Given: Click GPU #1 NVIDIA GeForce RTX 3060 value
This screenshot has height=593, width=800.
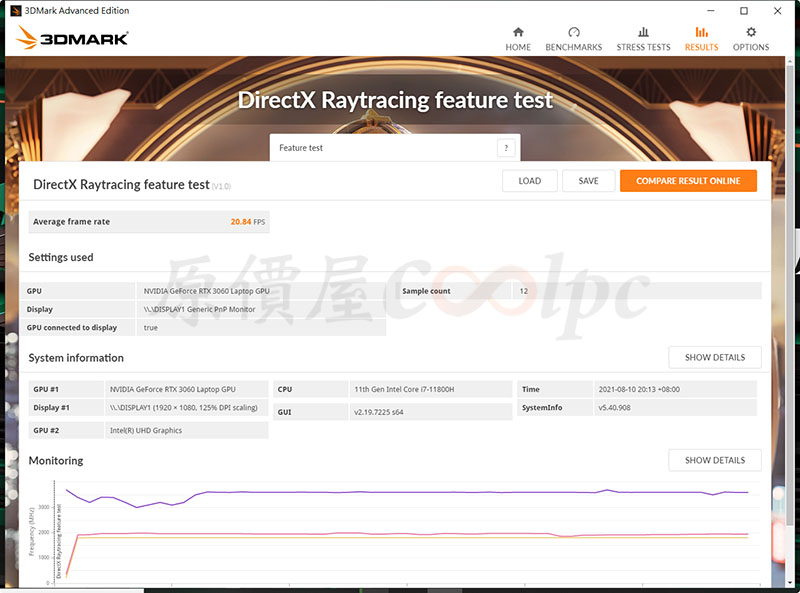Looking at the screenshot, I should point(173,389).
